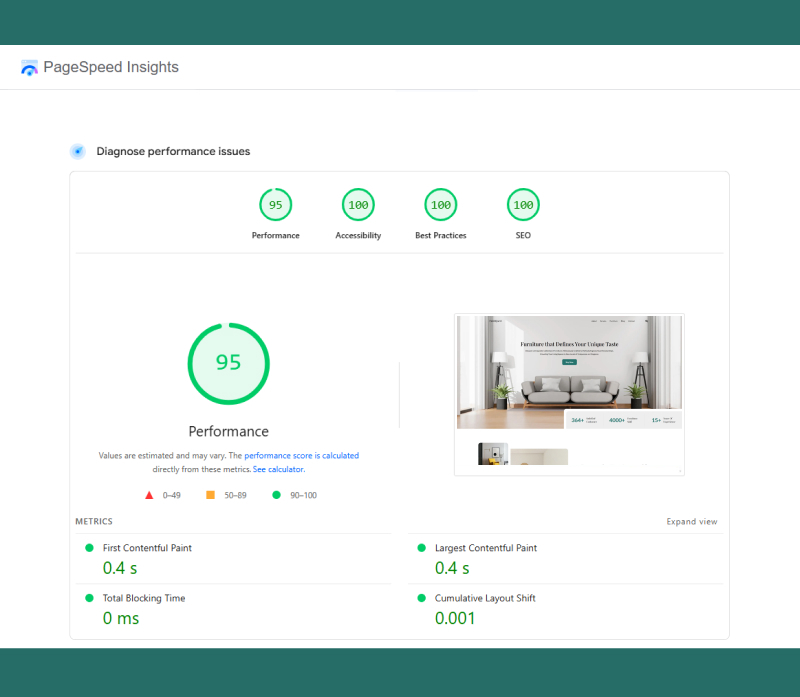
Task: Click Expand view for metrics
Action: coord(692,522)
